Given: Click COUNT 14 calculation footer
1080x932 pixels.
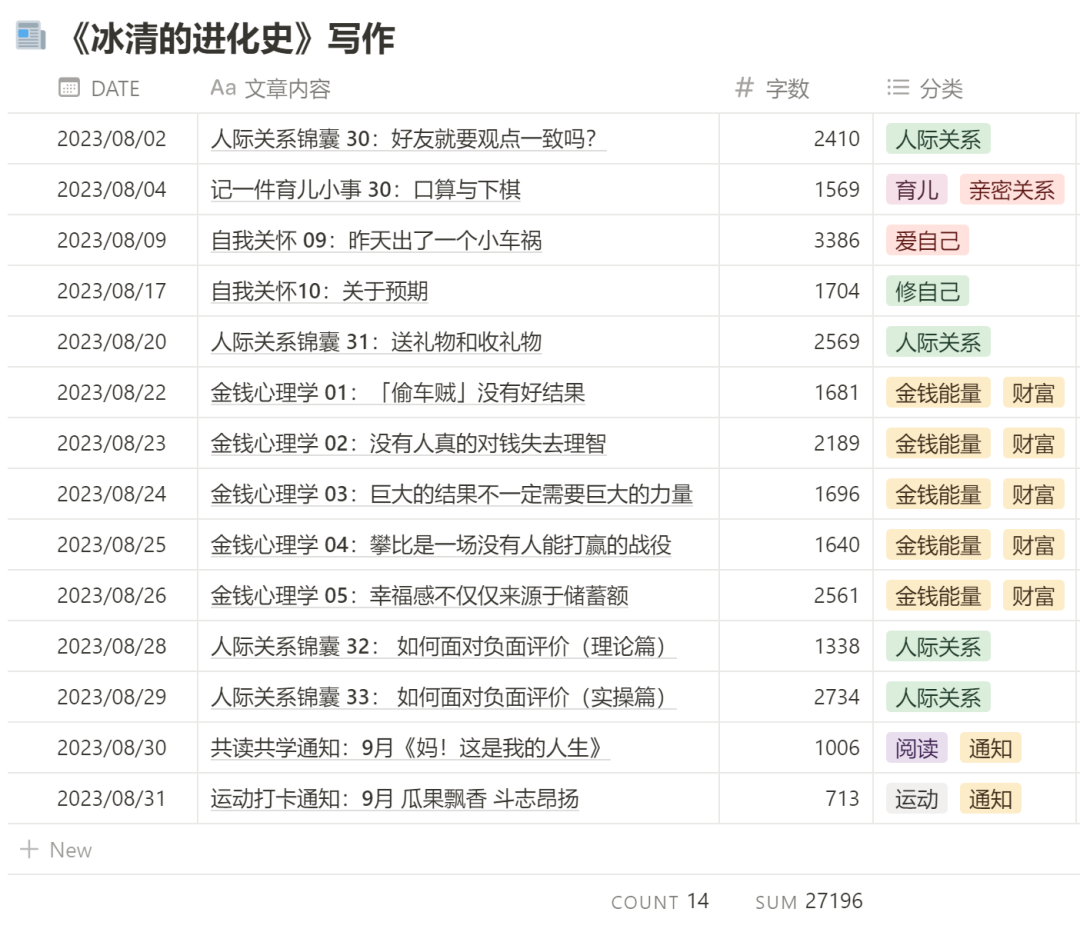Looking at the screenshot, I should [x=659, y=901].
